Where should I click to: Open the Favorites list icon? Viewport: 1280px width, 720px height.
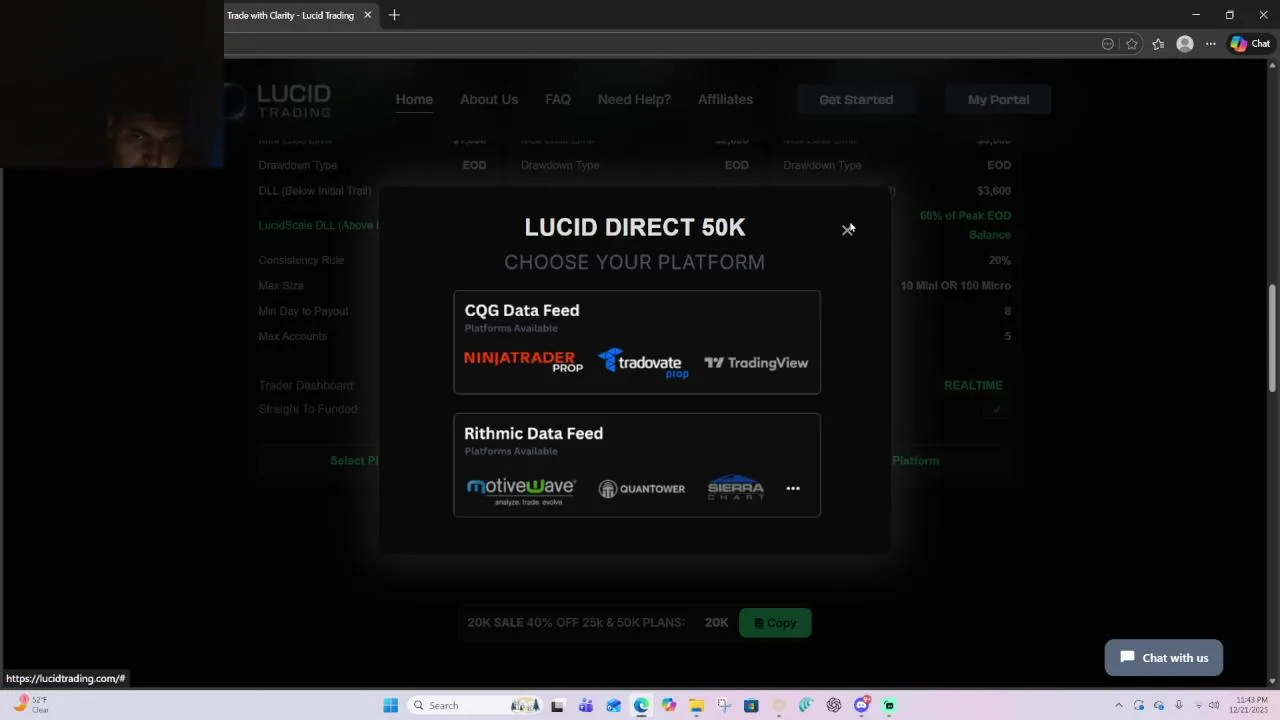pyautogui.click(x=1158, y=44)
